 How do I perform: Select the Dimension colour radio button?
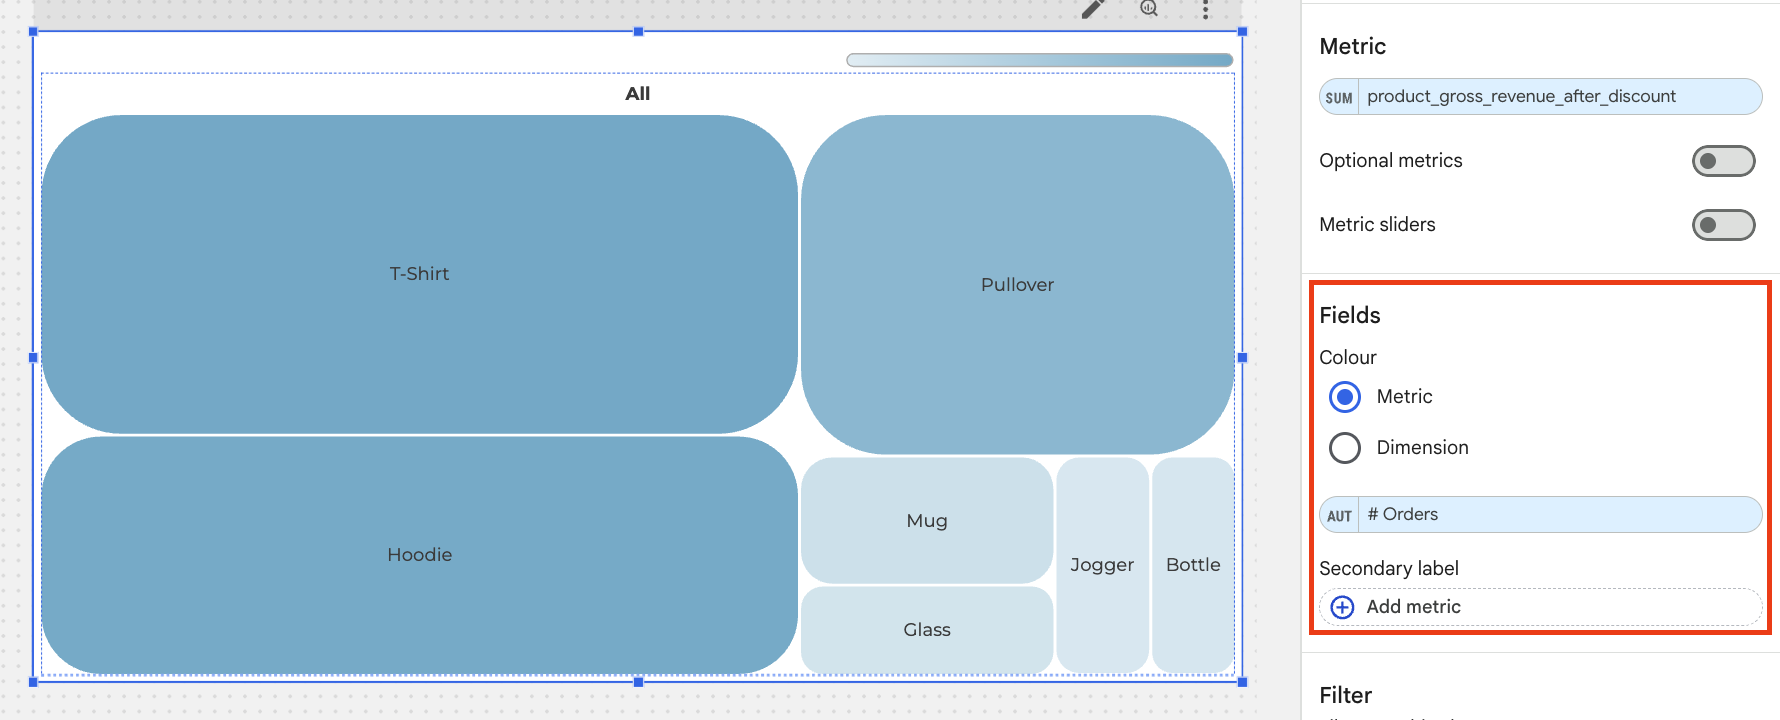(1345, 448)
